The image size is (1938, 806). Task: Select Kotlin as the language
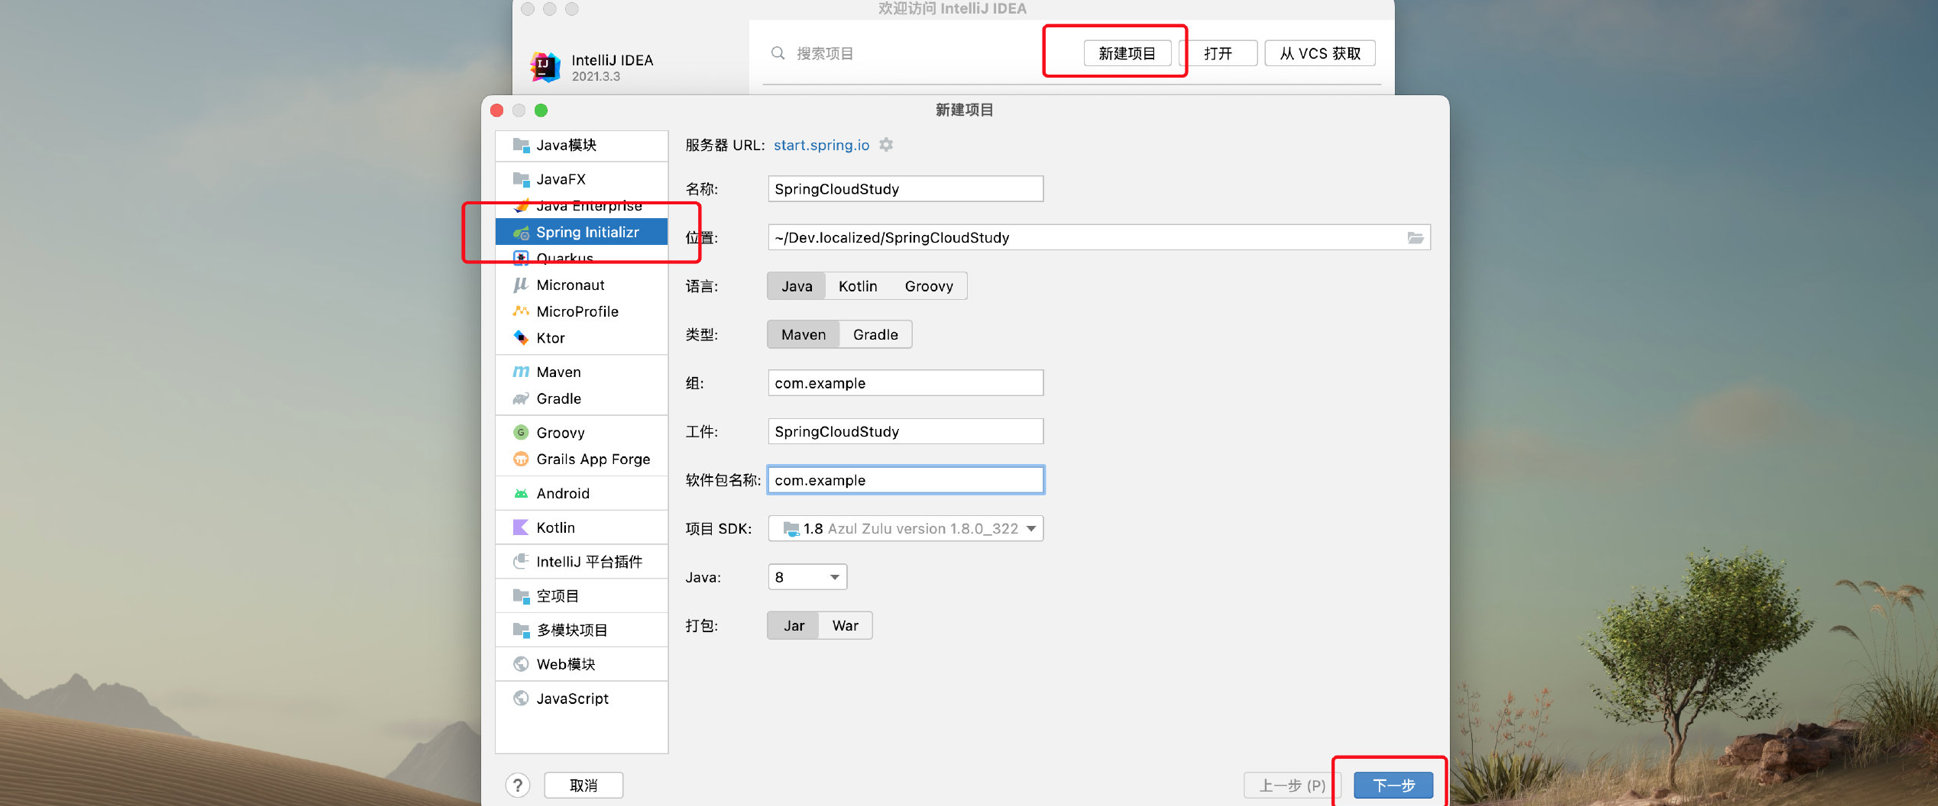[858, 286]
